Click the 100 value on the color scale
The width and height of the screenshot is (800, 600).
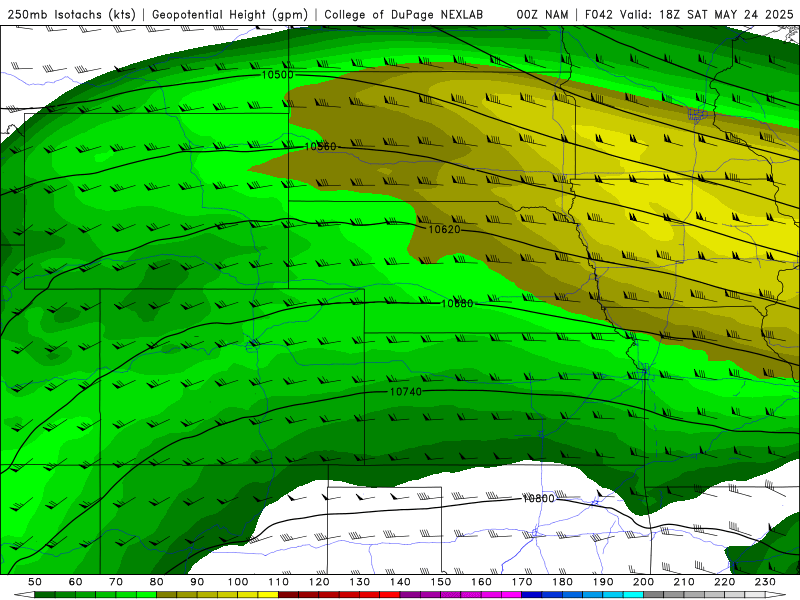(x=238, y=582)
